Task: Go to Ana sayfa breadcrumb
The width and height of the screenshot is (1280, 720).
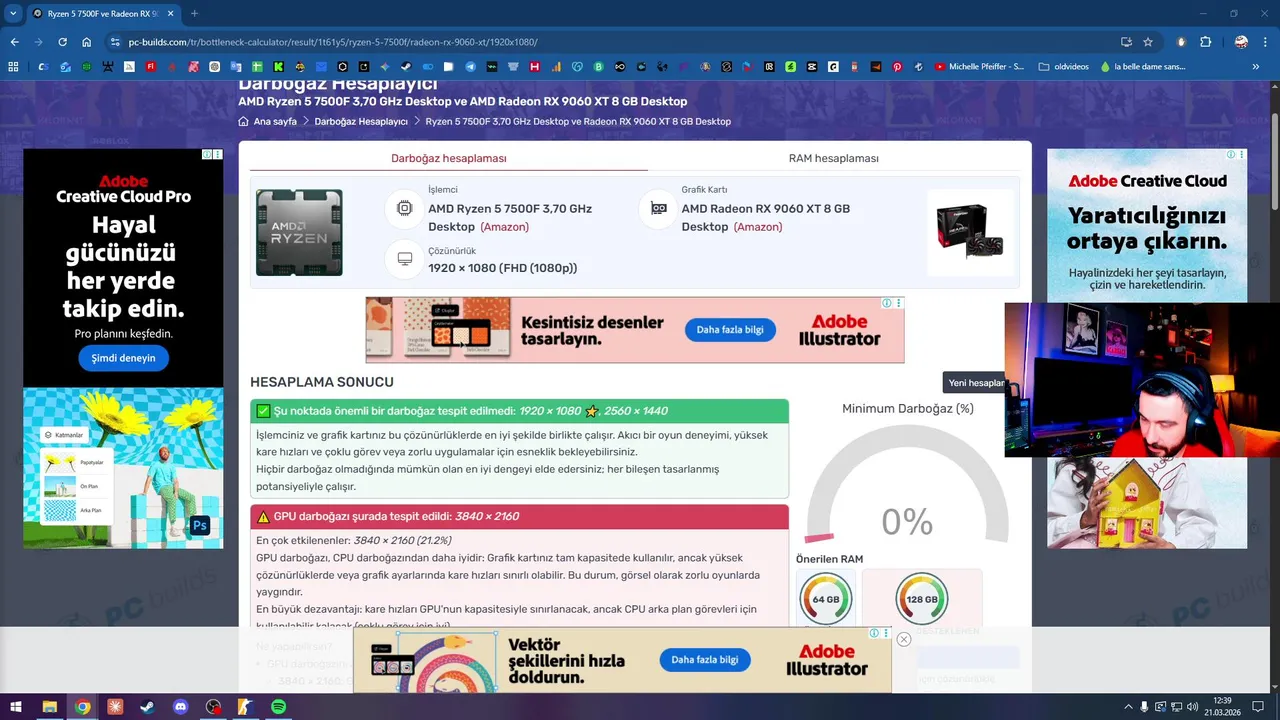Action: [275, 121]
